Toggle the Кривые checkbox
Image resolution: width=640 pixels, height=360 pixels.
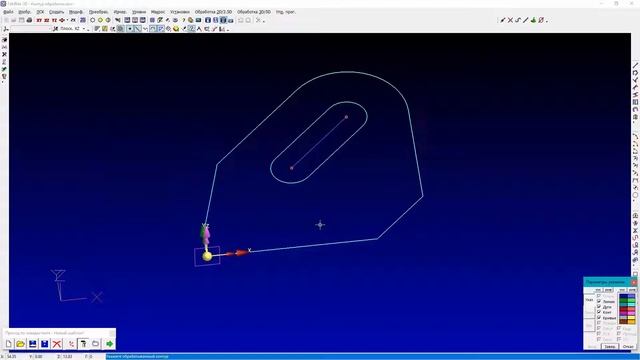(x=599, y=318)
